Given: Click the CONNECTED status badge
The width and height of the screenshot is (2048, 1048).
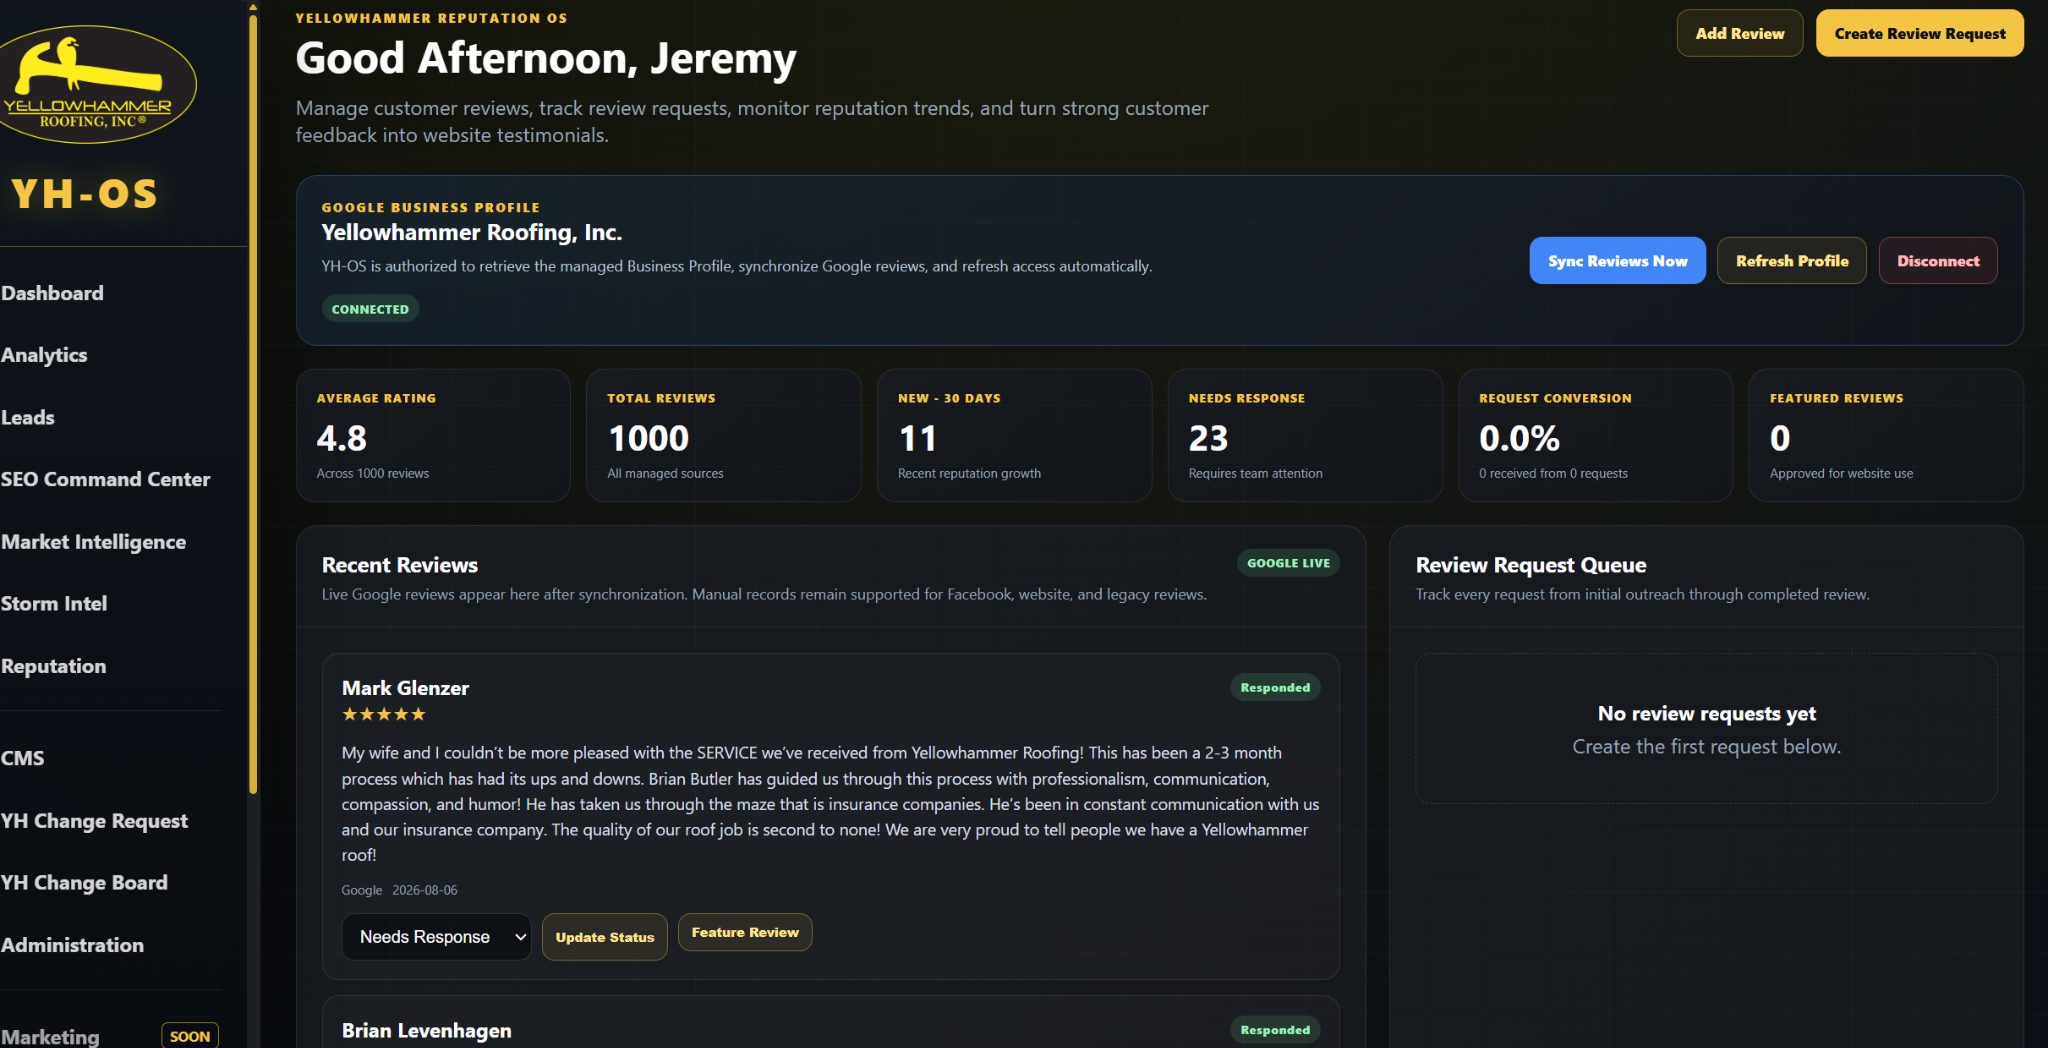Looking at the screenshot, I should point(370,309).
